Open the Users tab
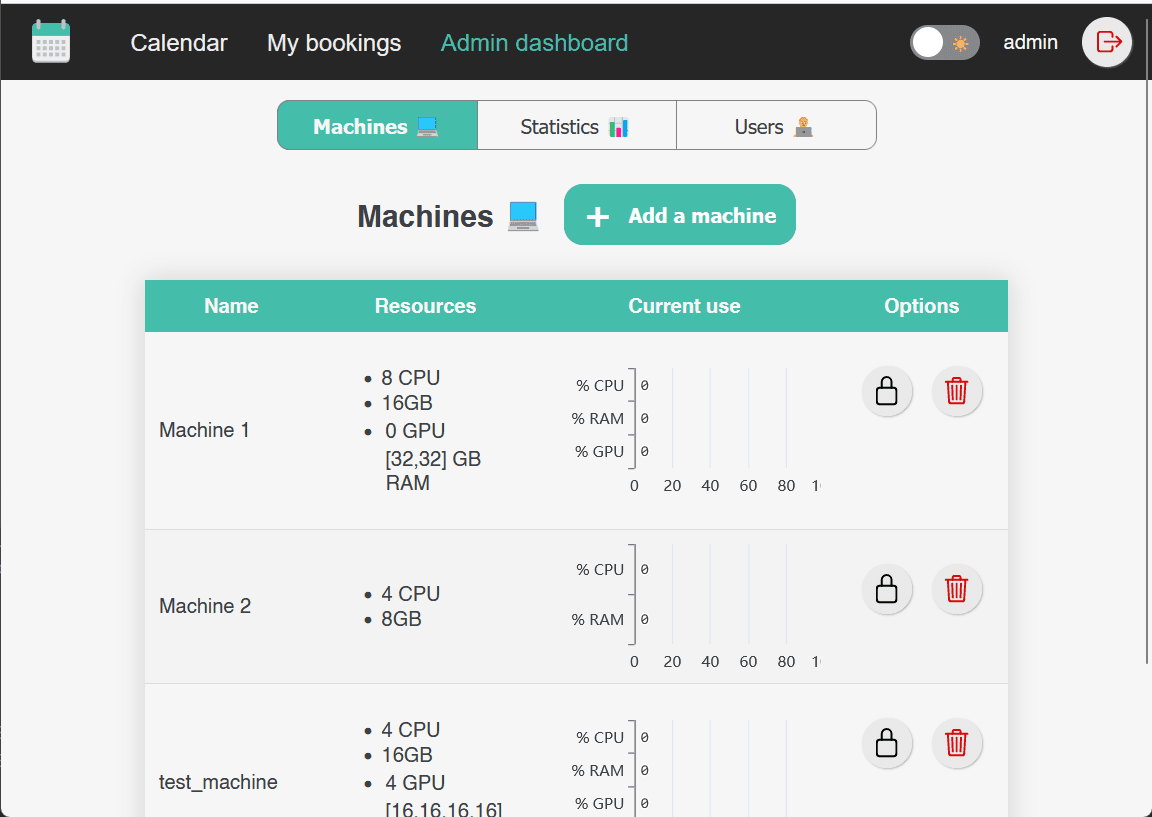 (776, 126)
